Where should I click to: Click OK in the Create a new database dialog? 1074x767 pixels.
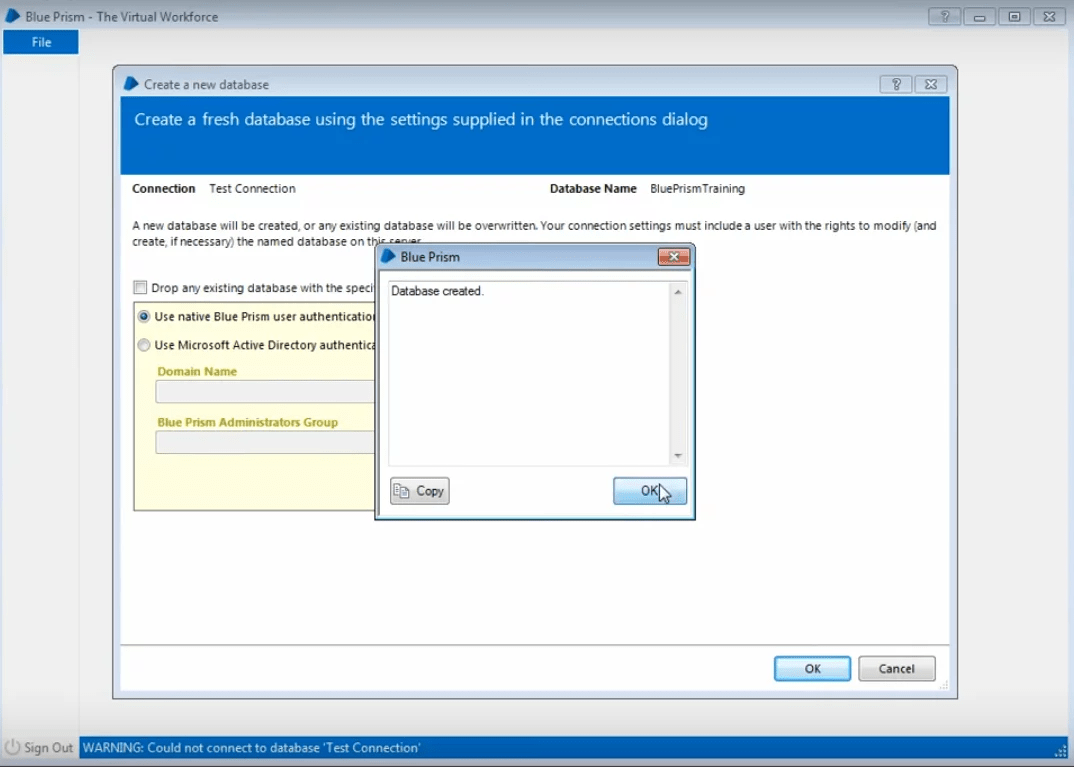812,668
